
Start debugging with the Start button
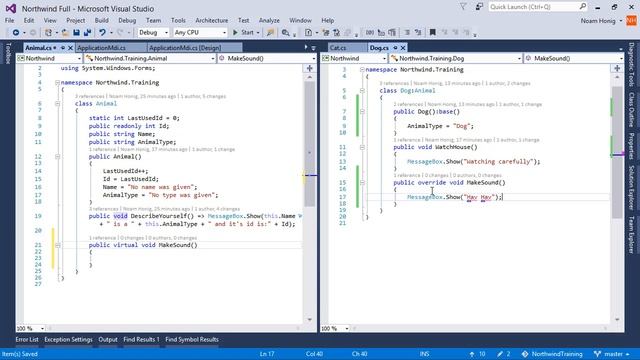243,32
